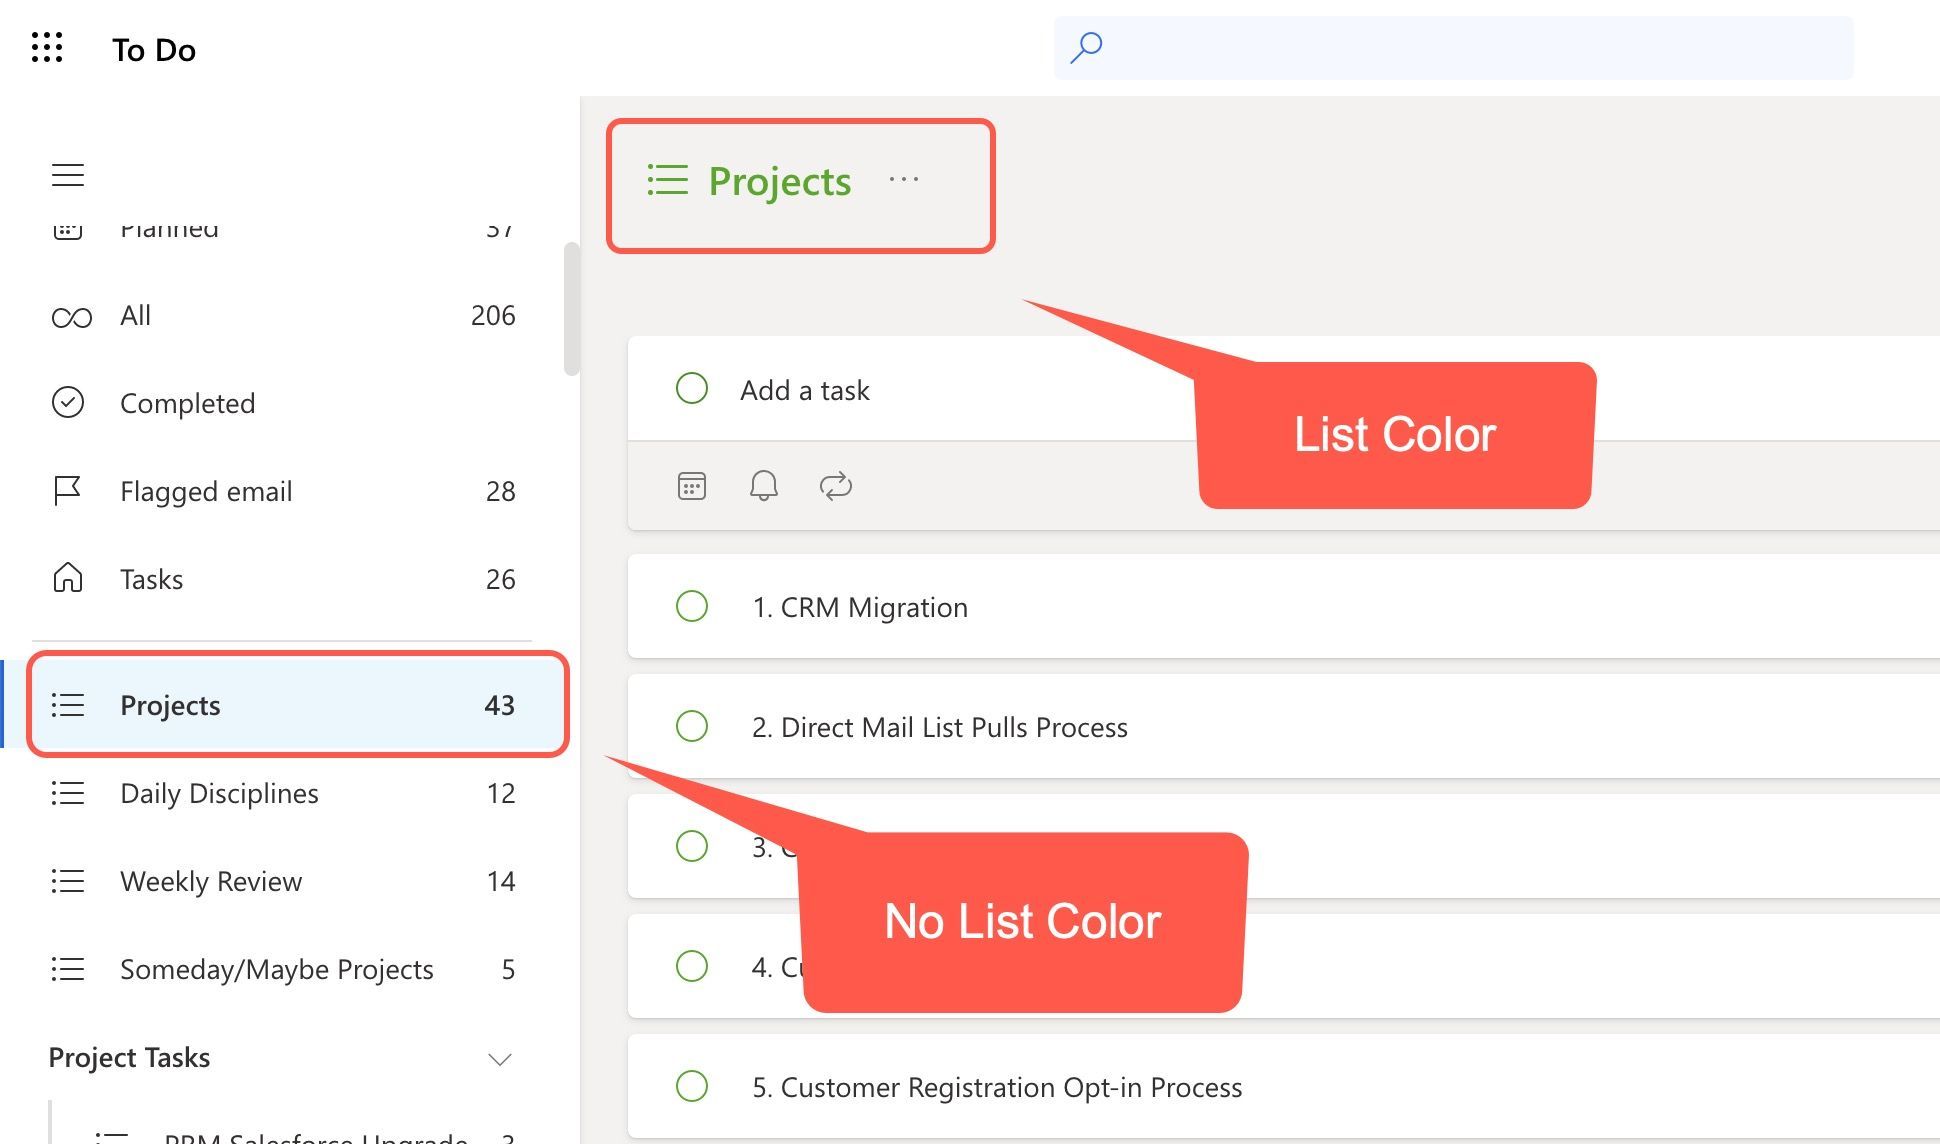1940x1144 pixels.
Task: Click the sidebar vertical scrollbar
Action: 571,308
